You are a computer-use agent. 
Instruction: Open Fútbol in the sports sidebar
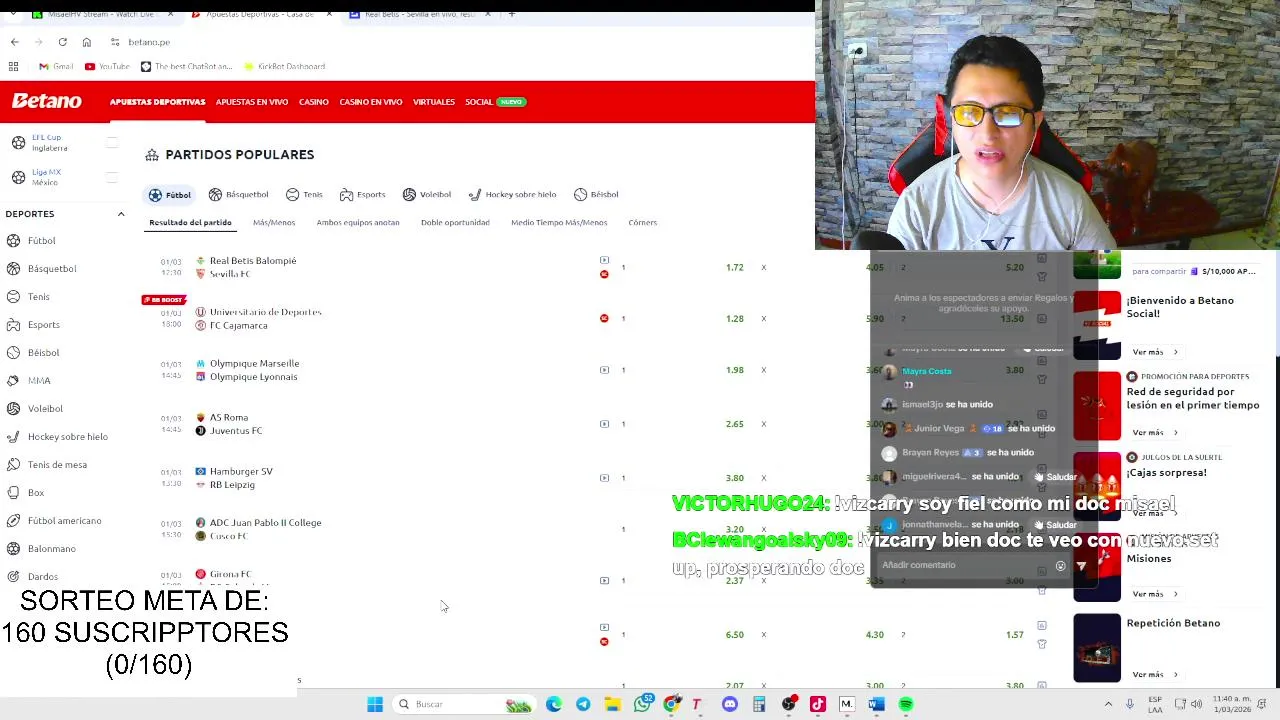(42, 241)
